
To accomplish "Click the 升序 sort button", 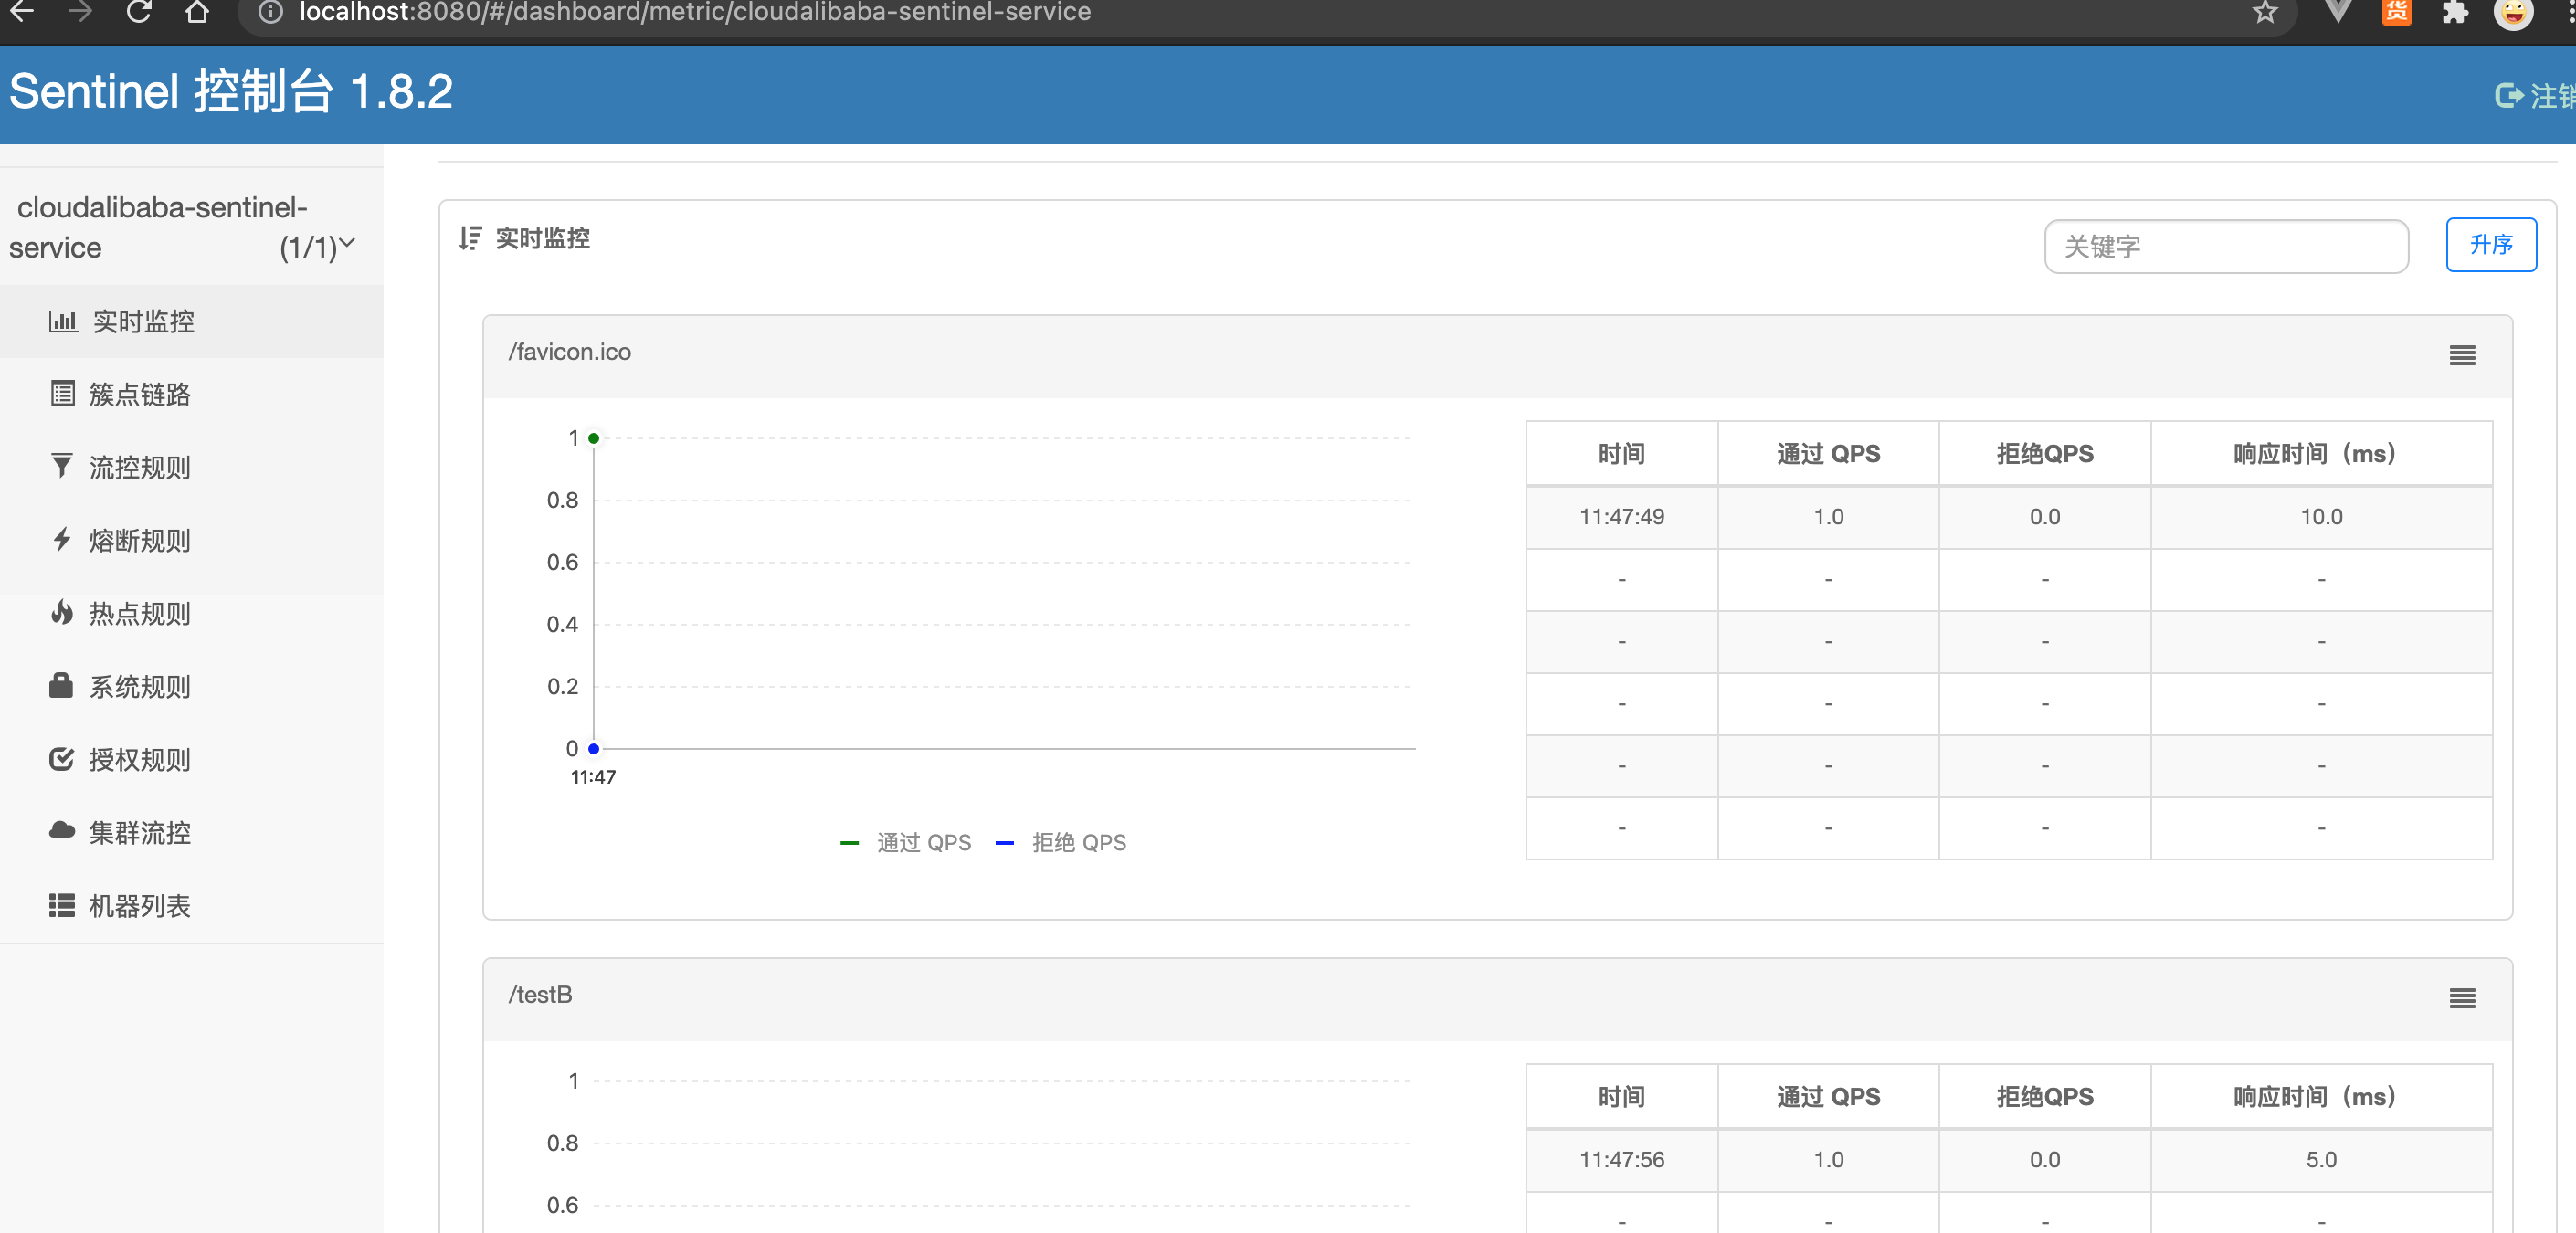I will (x=2490, y=245).
